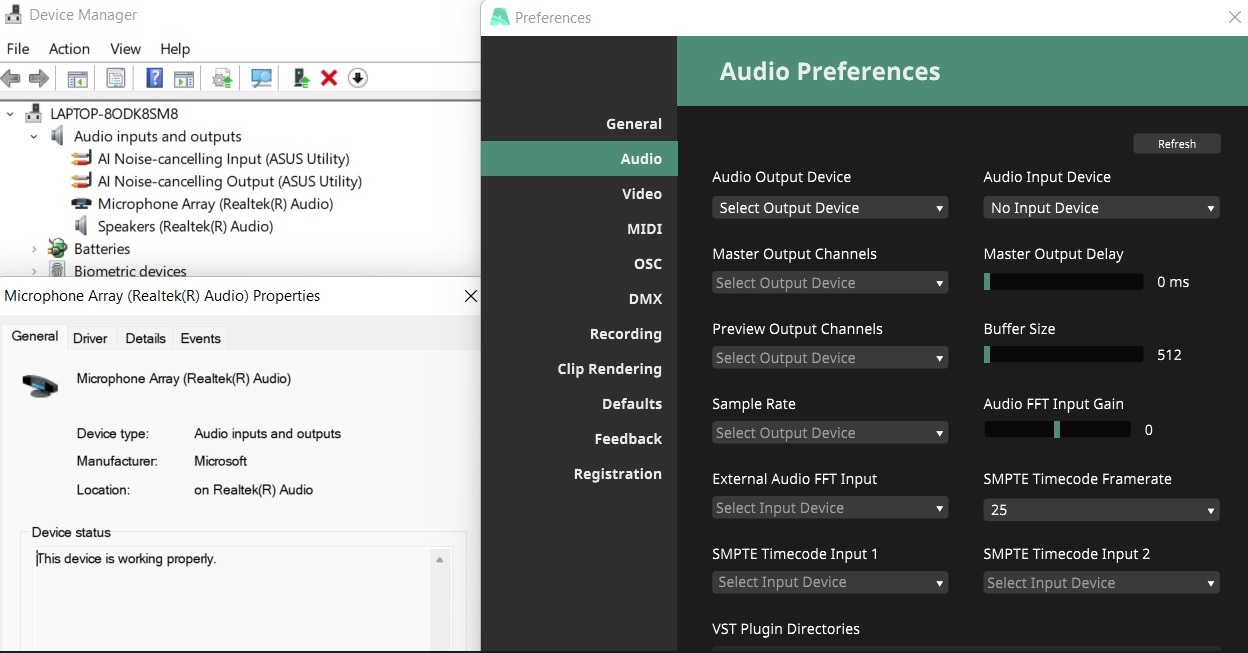Toggle the Show/Hide Action Pane toolbar icon

184,78
